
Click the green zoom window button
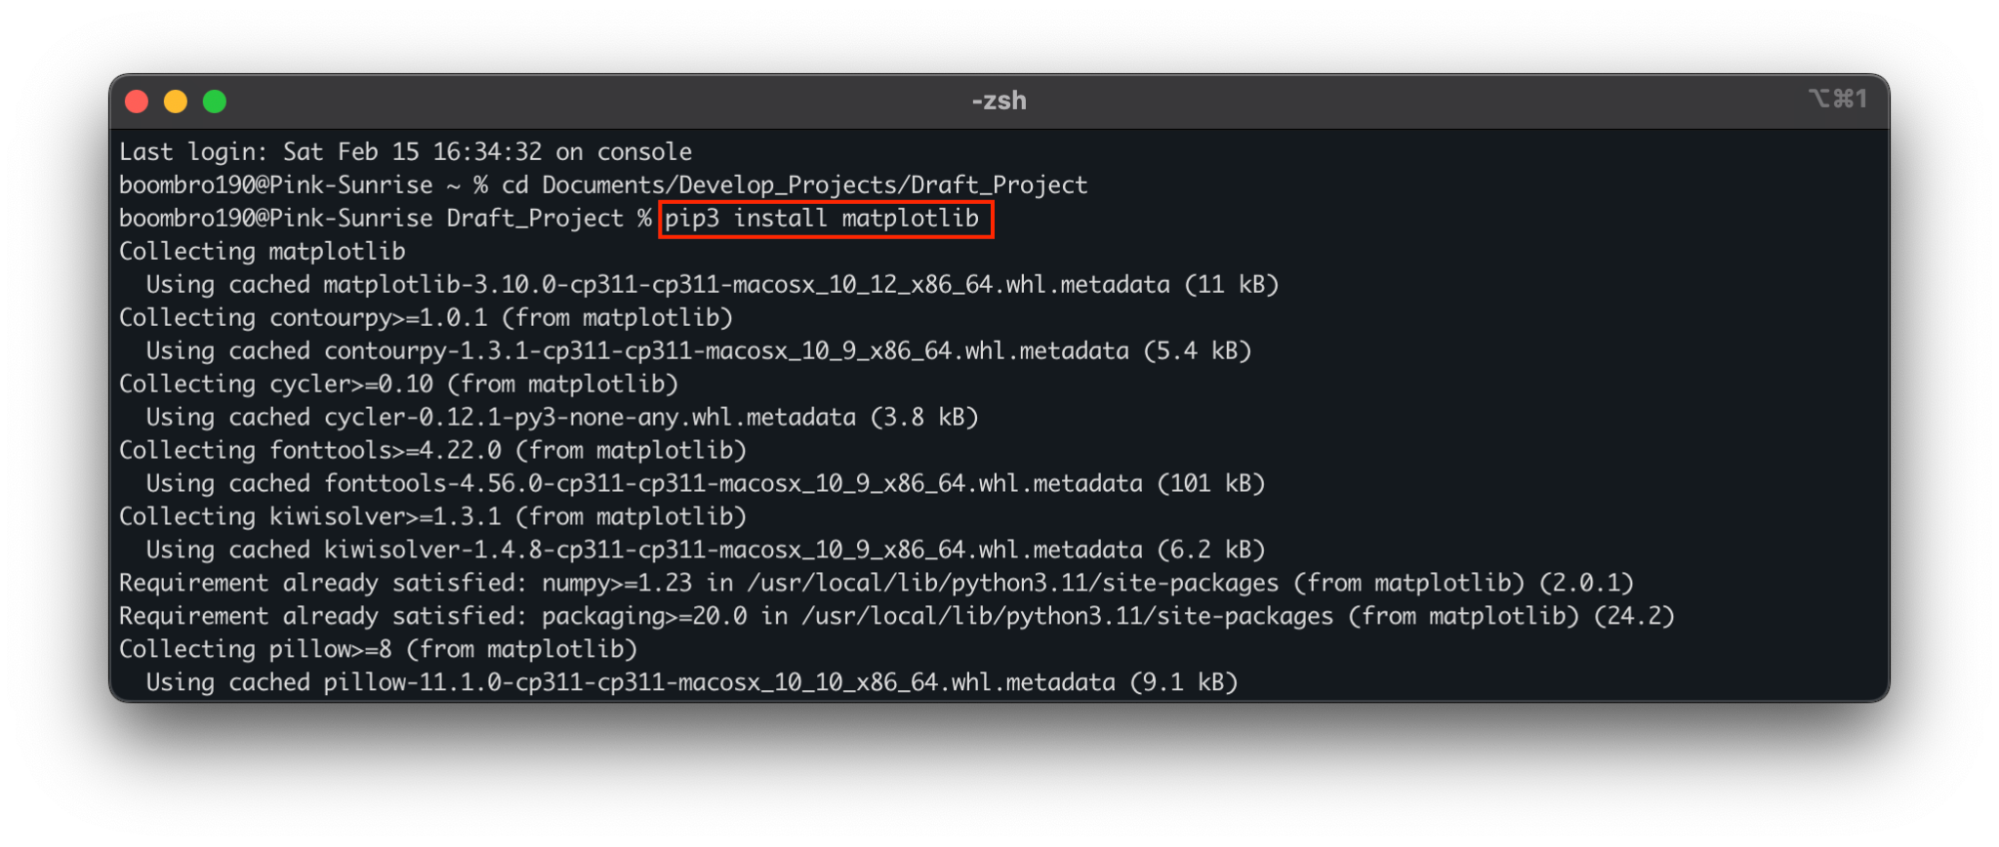(215, 102)
